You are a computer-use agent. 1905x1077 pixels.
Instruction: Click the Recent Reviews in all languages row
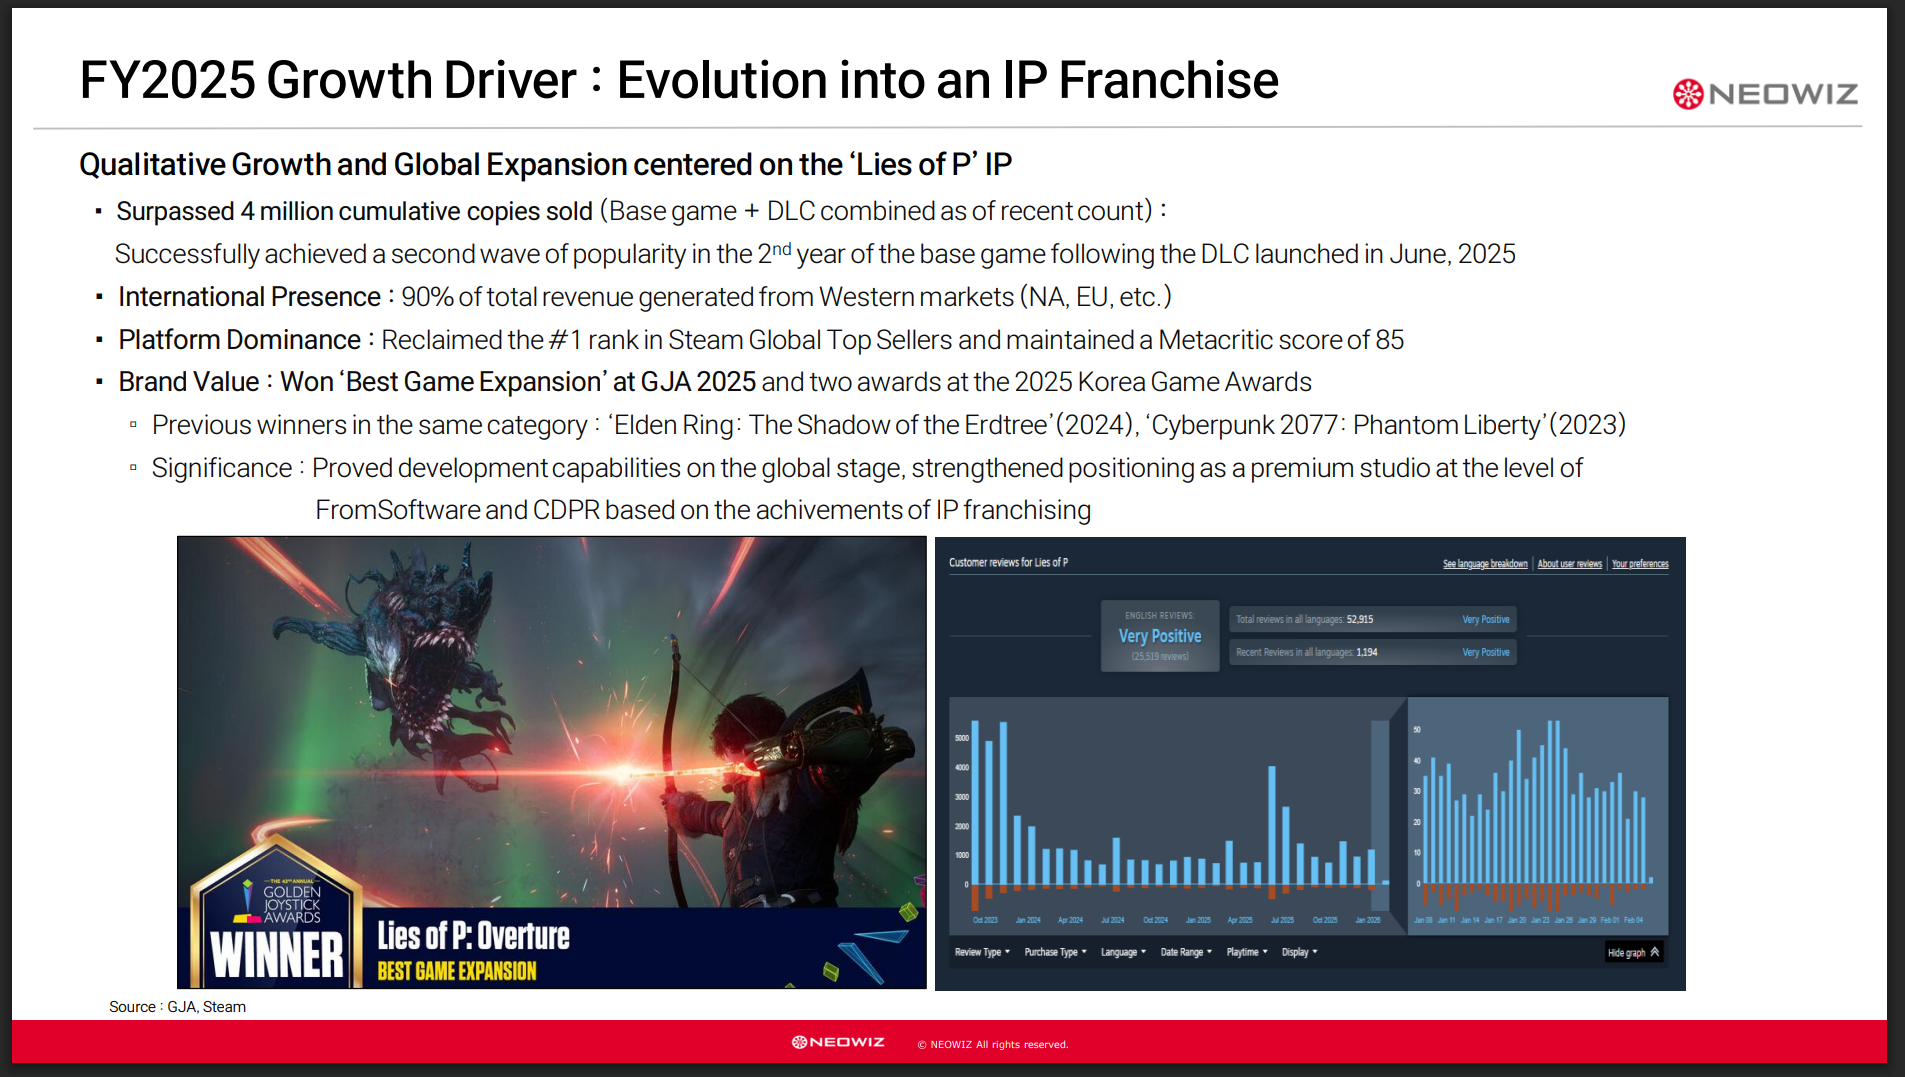tap(1372, 652)
